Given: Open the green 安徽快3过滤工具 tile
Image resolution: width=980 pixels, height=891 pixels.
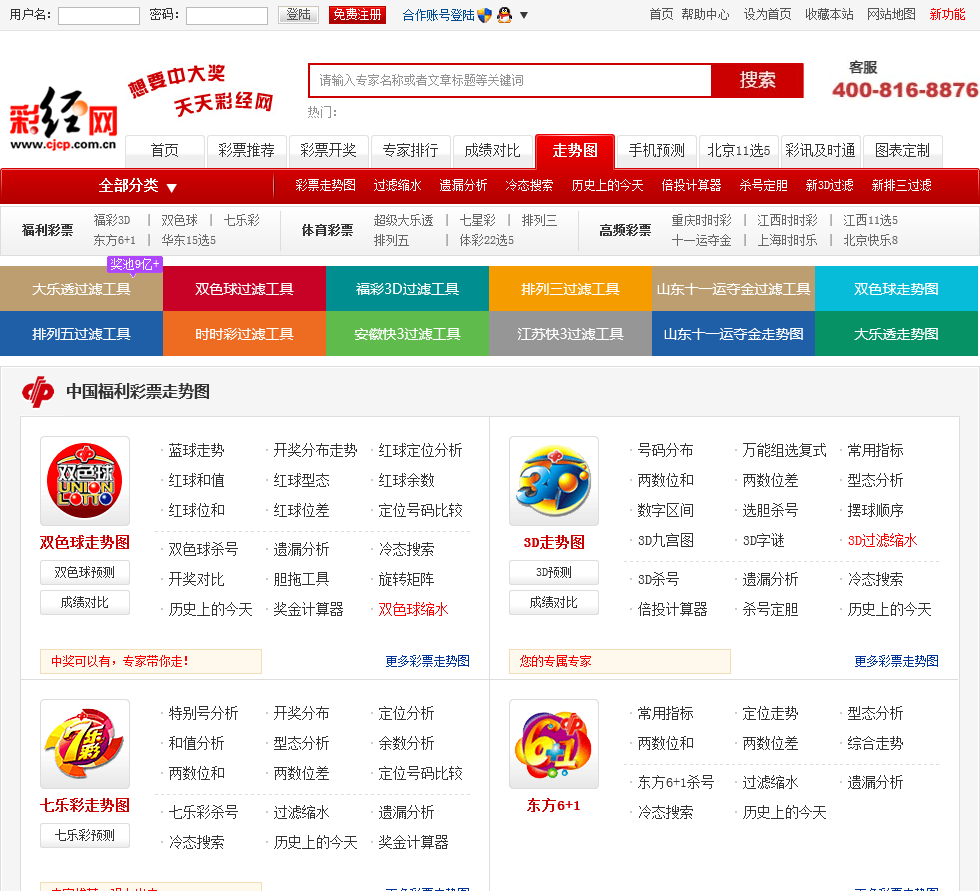Looking at the screenshot, I should click(408, 334).
